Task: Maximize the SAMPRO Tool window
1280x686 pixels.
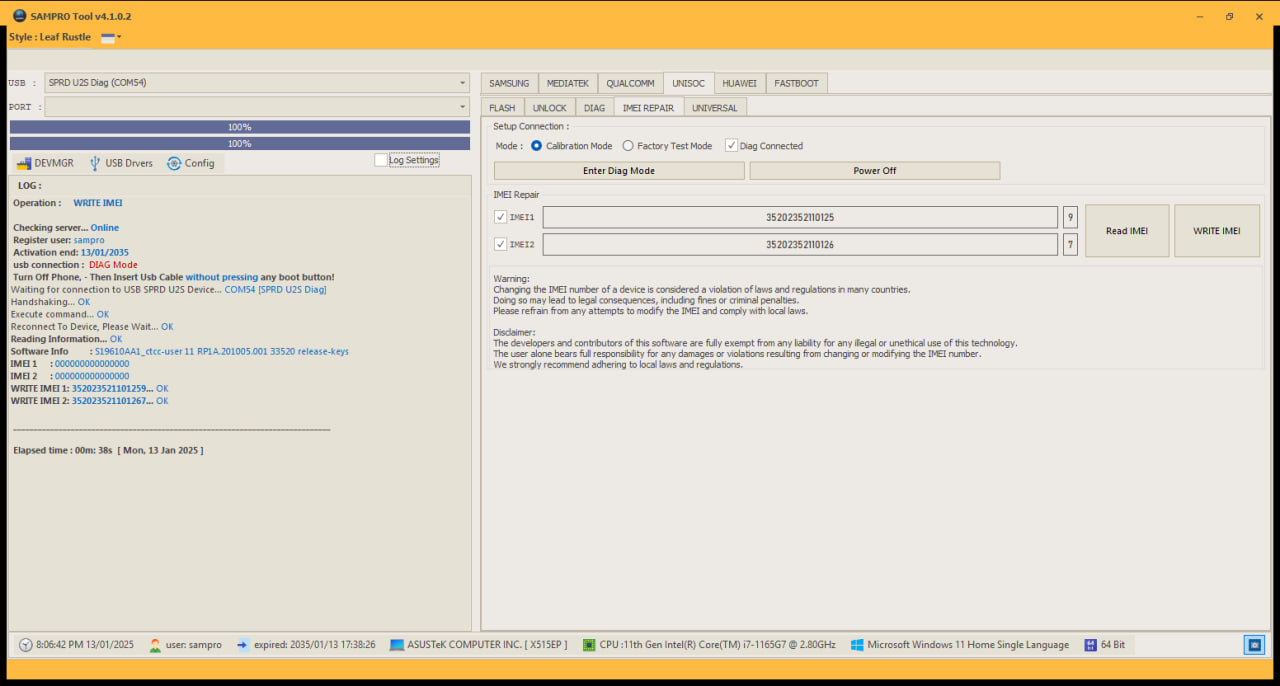Action: coord(1229,16)
